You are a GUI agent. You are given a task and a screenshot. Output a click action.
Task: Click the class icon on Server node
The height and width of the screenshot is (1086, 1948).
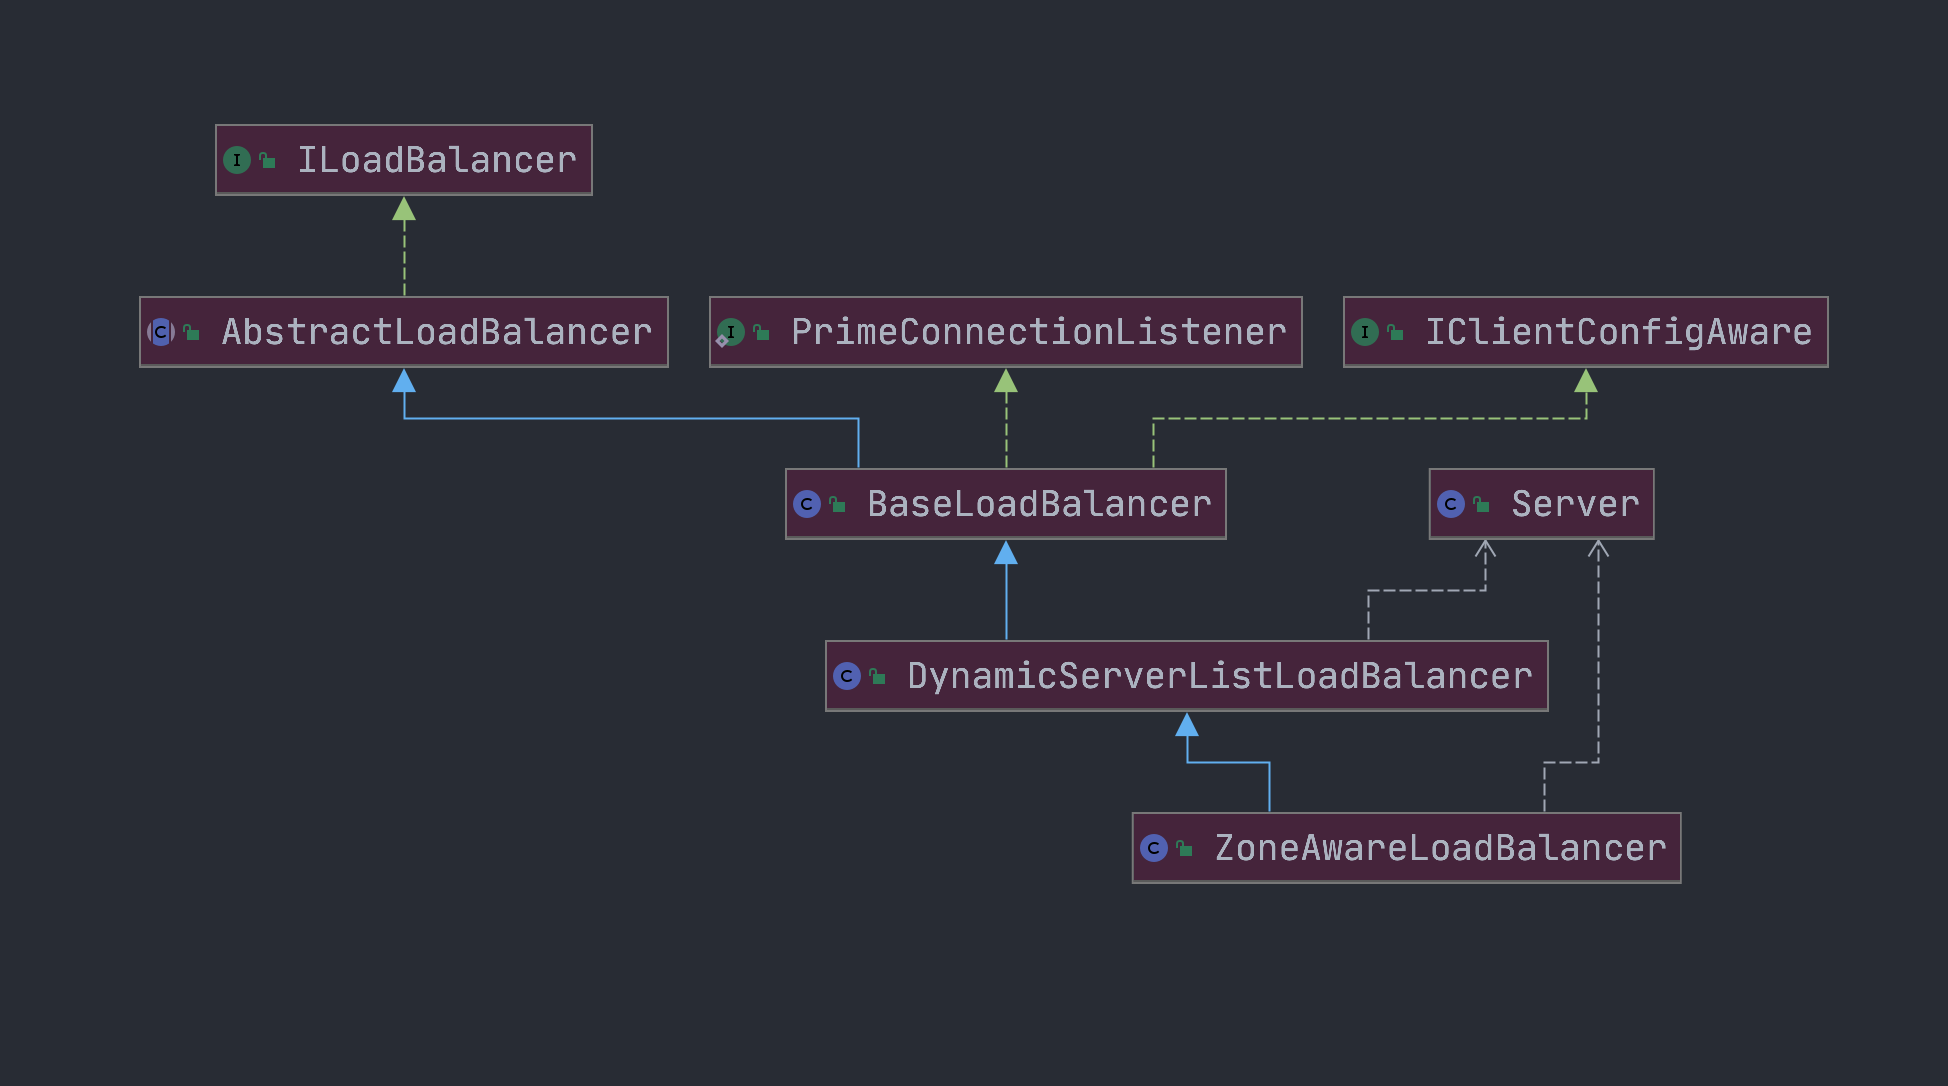[1451, 504]
